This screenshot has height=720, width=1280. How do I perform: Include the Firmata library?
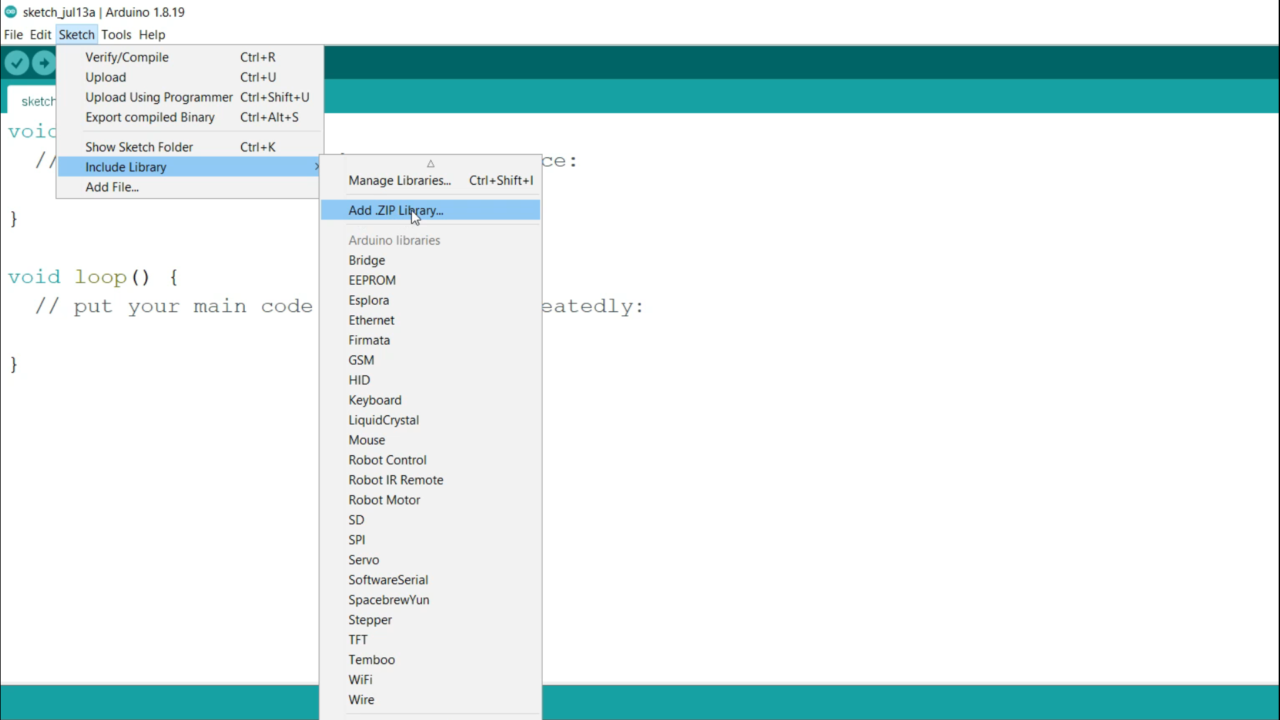(x=430, y=340)
